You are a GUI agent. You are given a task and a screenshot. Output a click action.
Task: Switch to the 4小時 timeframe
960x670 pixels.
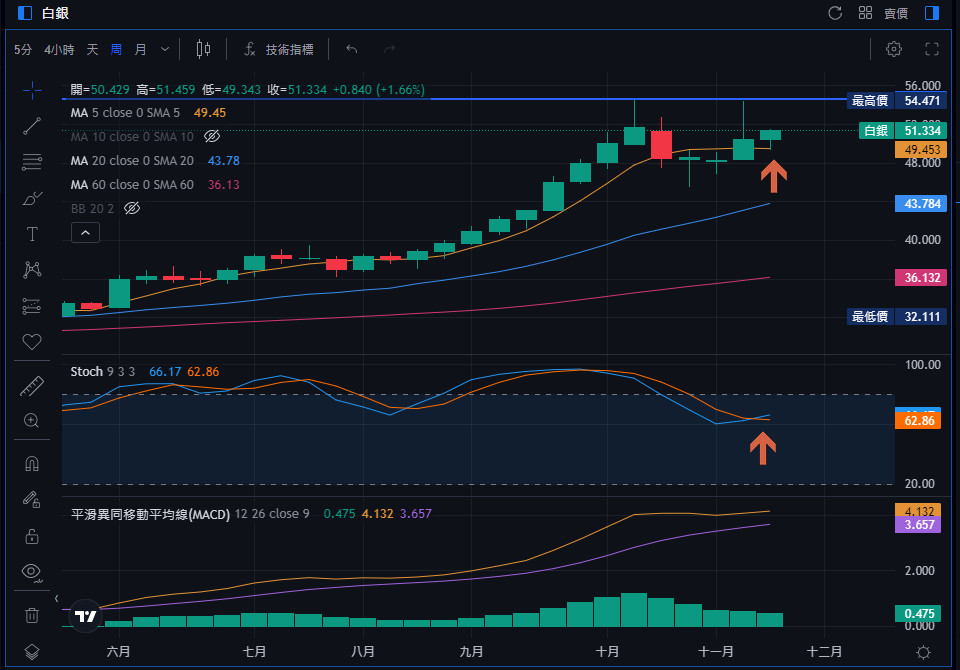[59, 49]
